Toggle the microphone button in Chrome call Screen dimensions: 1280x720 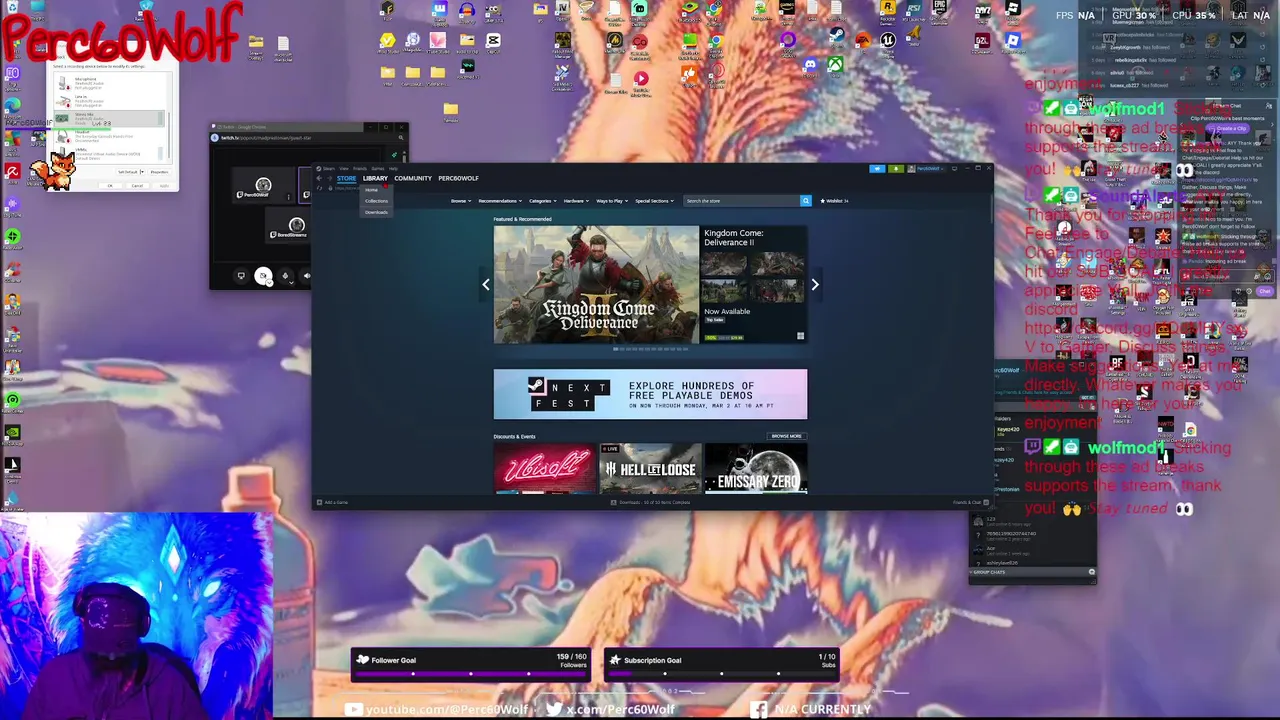[x=285, y=276]
